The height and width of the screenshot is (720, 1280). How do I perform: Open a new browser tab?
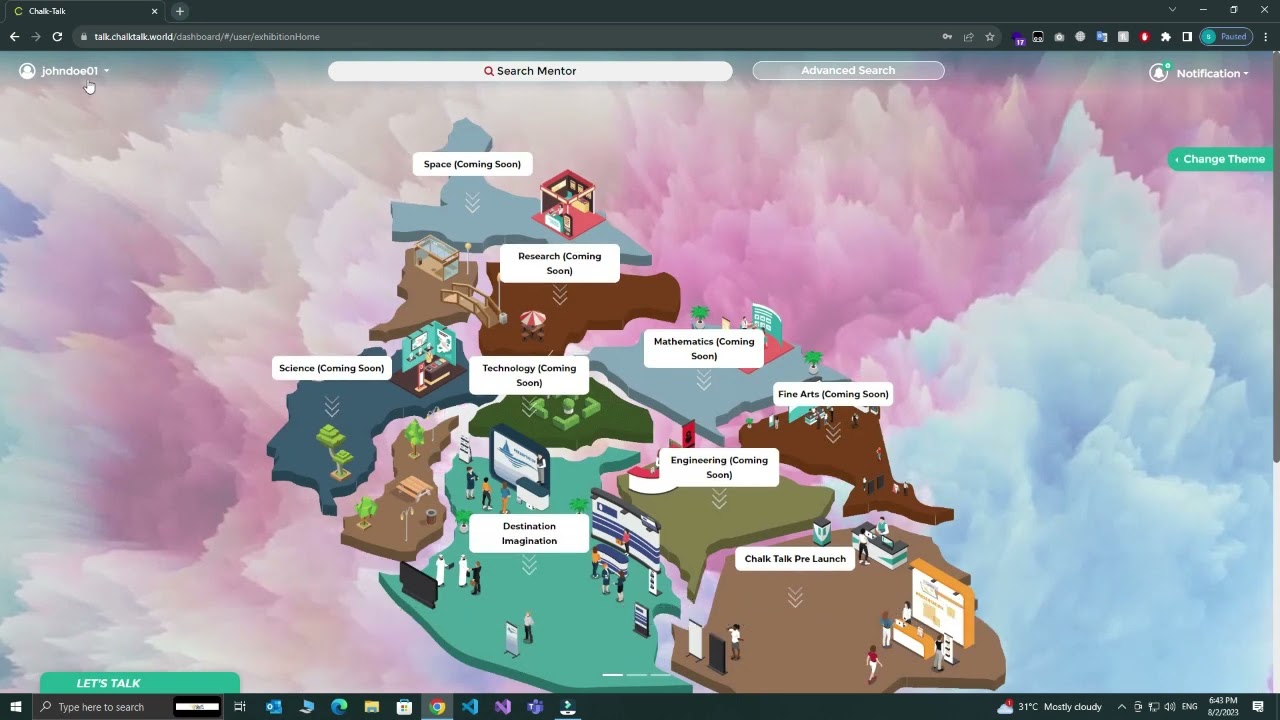180,11
